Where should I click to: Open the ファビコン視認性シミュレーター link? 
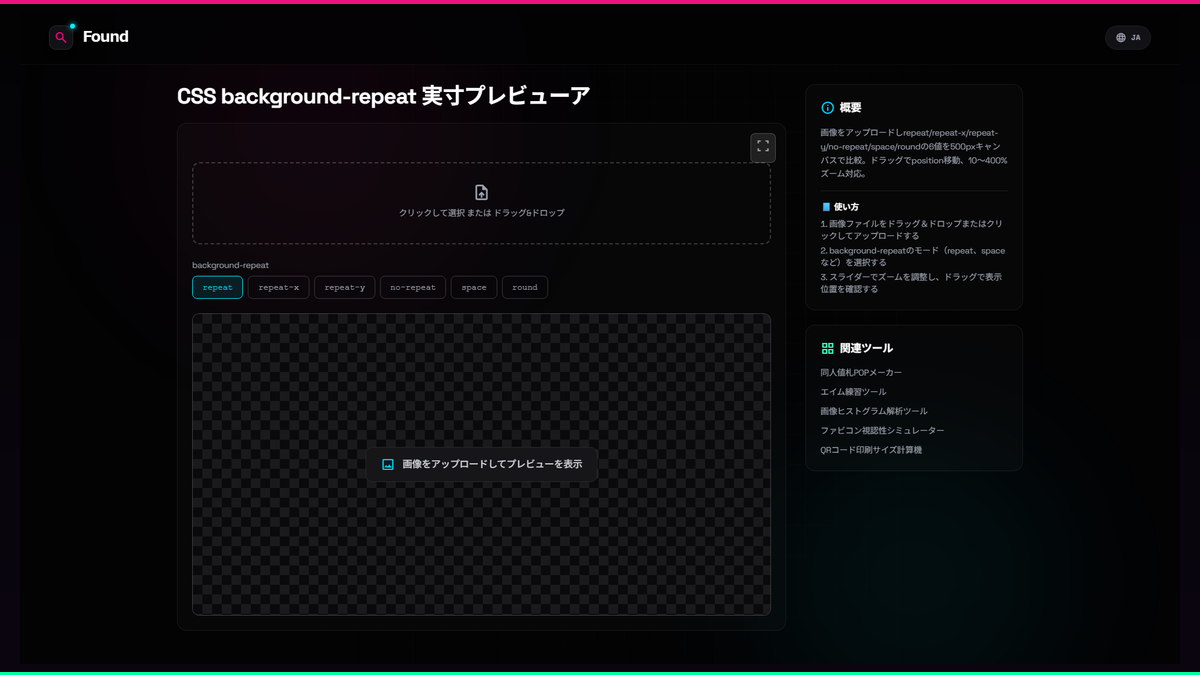tap(882, 430)
